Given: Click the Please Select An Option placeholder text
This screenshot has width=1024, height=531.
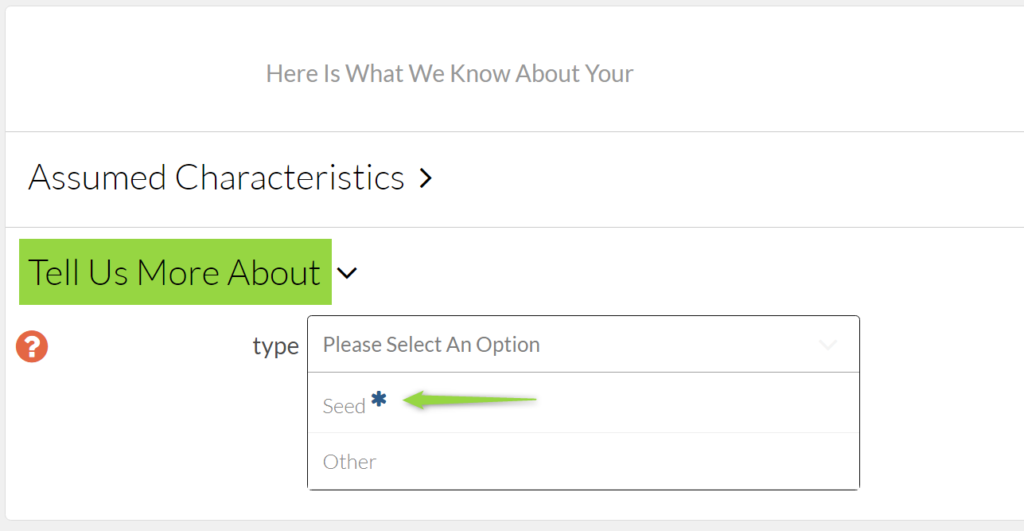Looking at the screenshot, I should click(x=431, y=345).
